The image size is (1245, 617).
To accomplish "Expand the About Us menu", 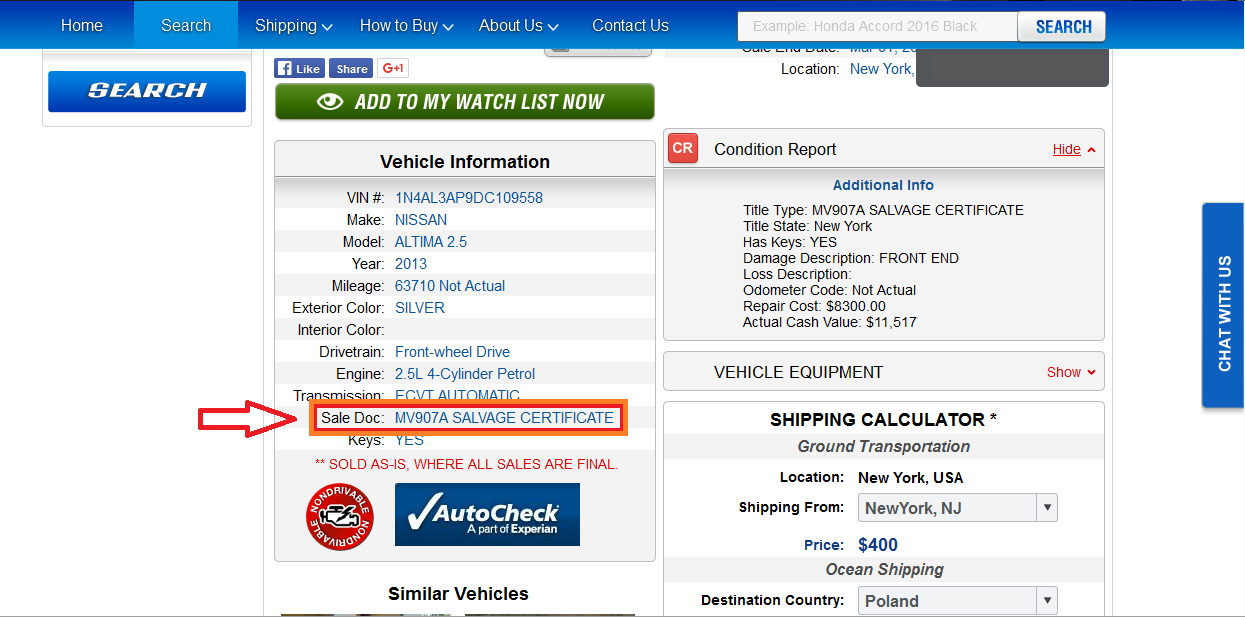I will [x=519, y=25].
